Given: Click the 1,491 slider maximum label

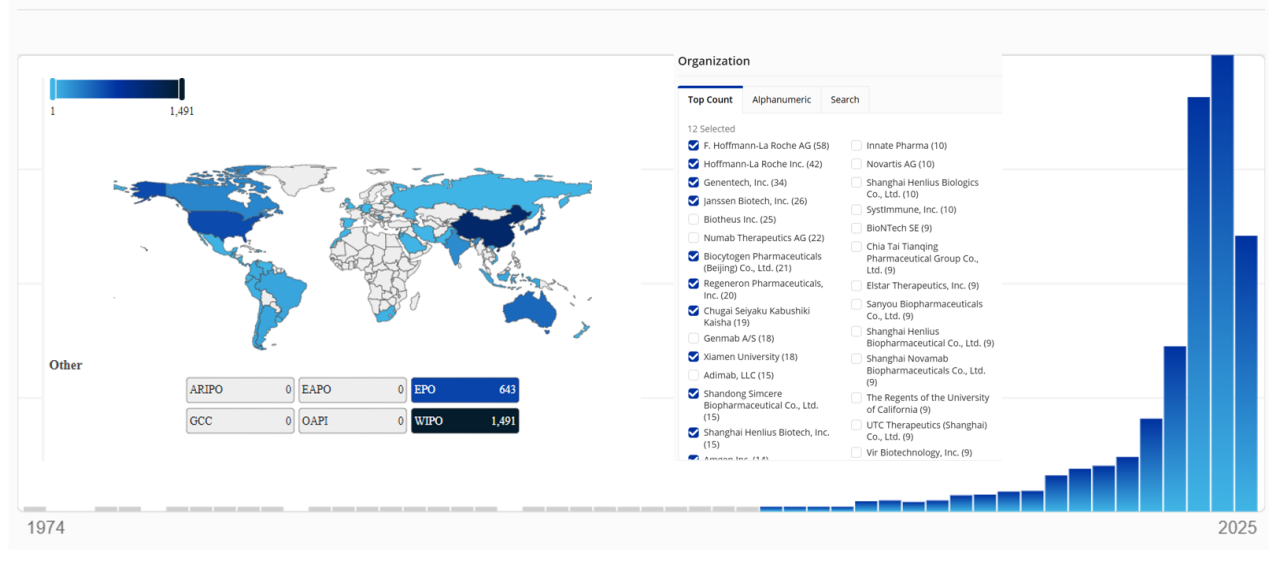Looking at the screenshot, I should [182, 111].
